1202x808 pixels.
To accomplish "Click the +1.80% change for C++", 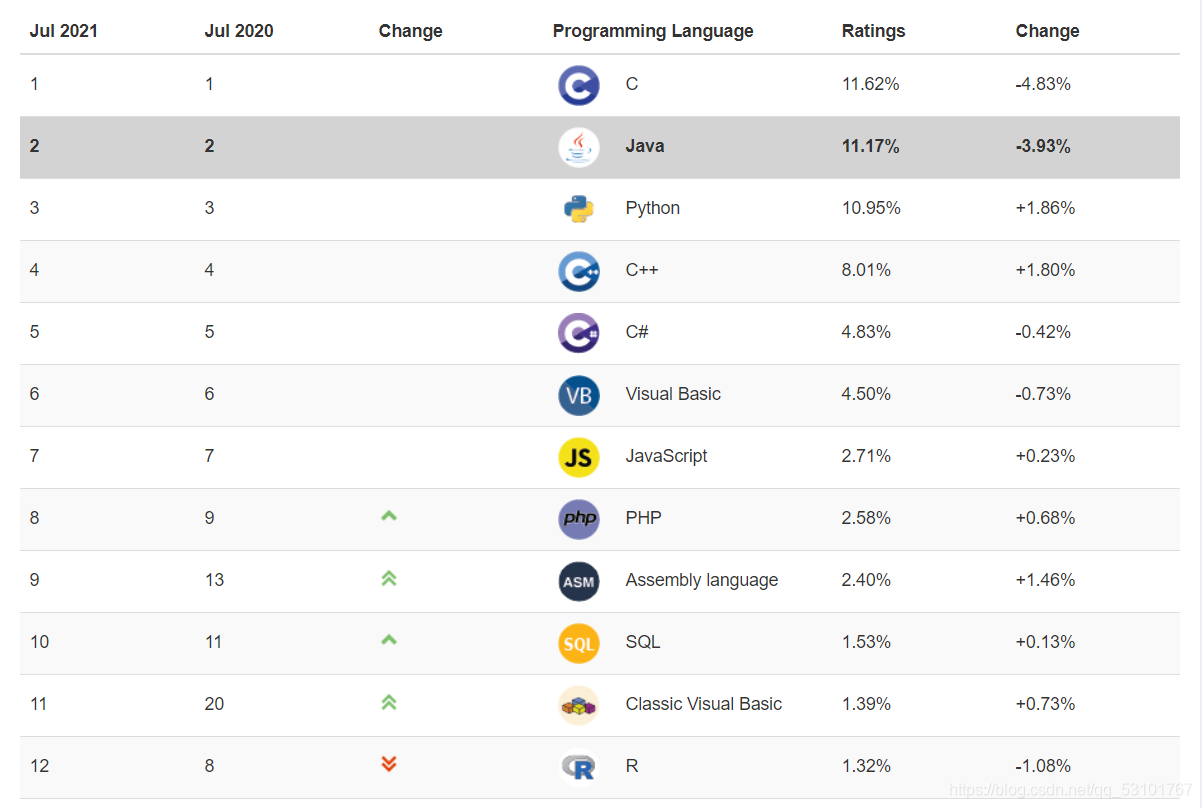I will pyautogui.click(x=1046, y=270).
